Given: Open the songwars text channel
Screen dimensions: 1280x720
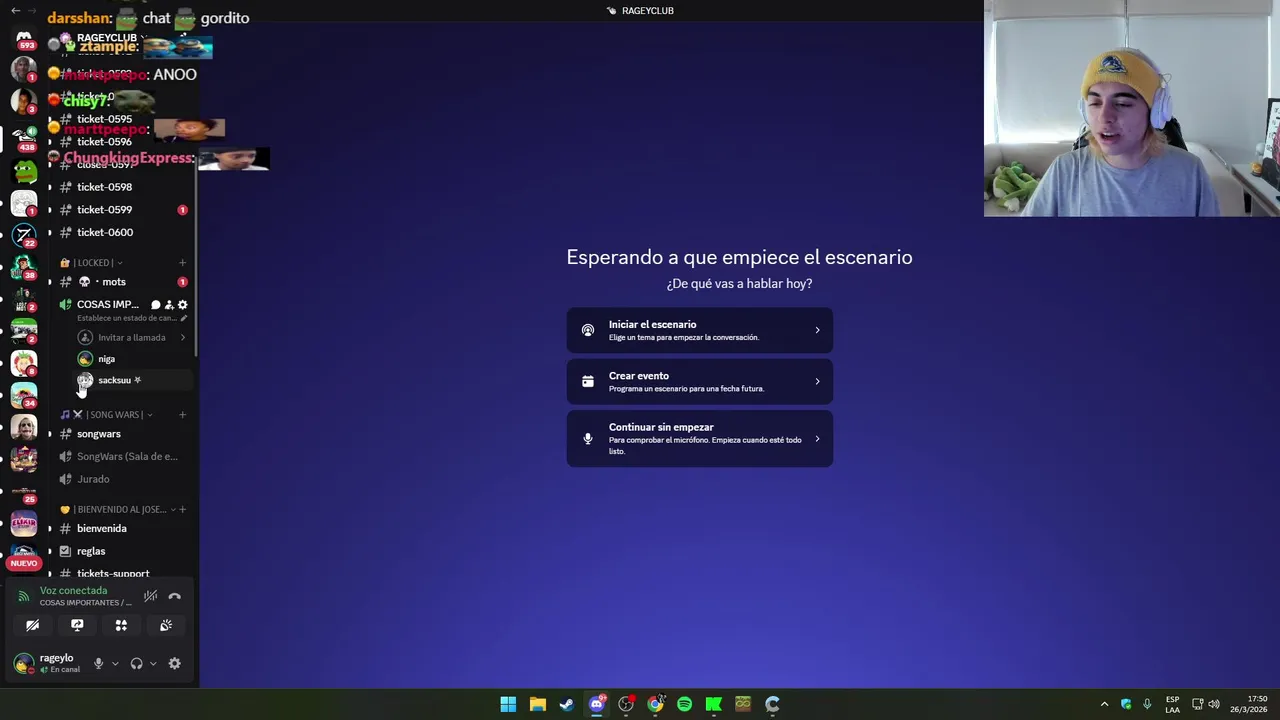Looking at the screenshot, I should tap(98, 434).
